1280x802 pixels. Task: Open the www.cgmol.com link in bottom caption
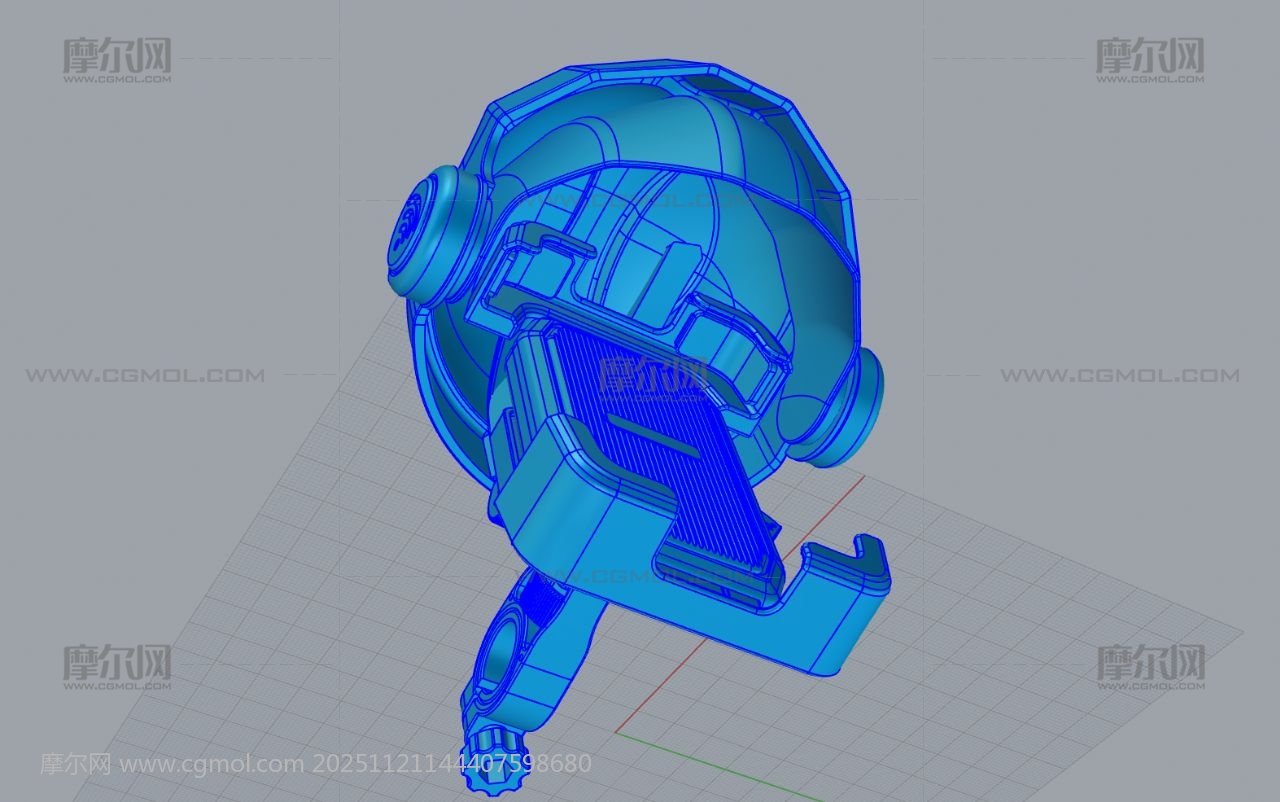coord(211,765)
